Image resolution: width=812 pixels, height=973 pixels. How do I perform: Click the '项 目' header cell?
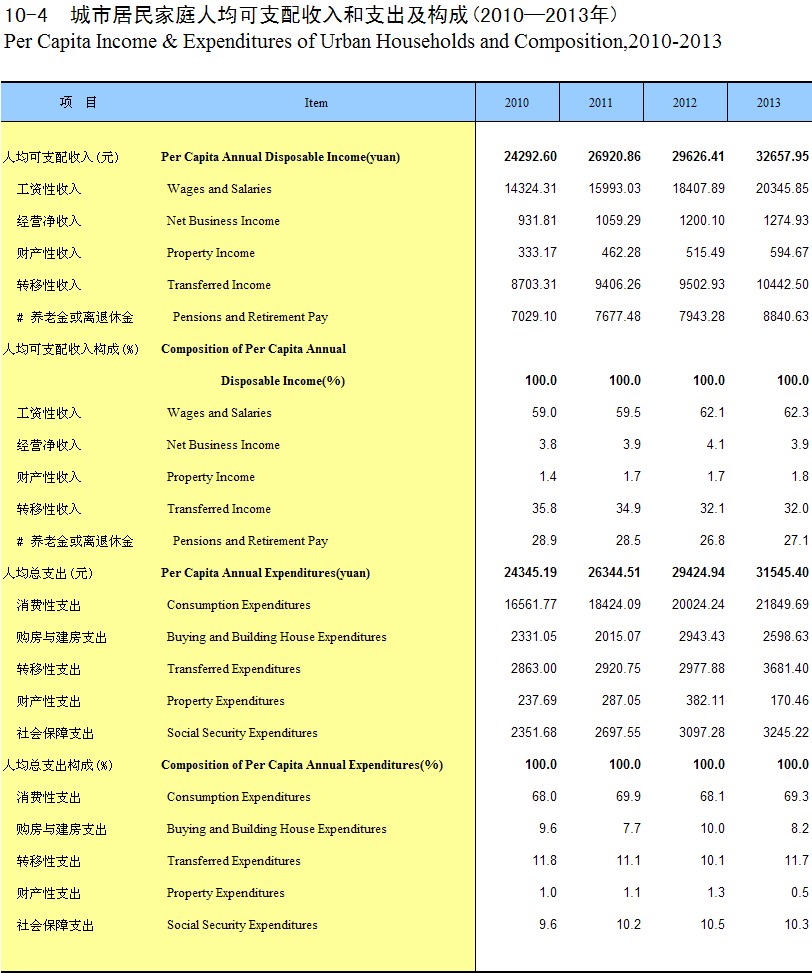point(78,102)
